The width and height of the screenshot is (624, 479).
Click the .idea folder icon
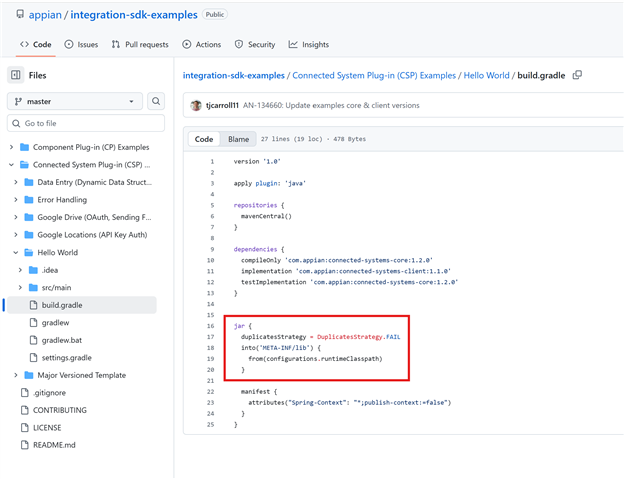pyautogui.click(x=33, y=270)
